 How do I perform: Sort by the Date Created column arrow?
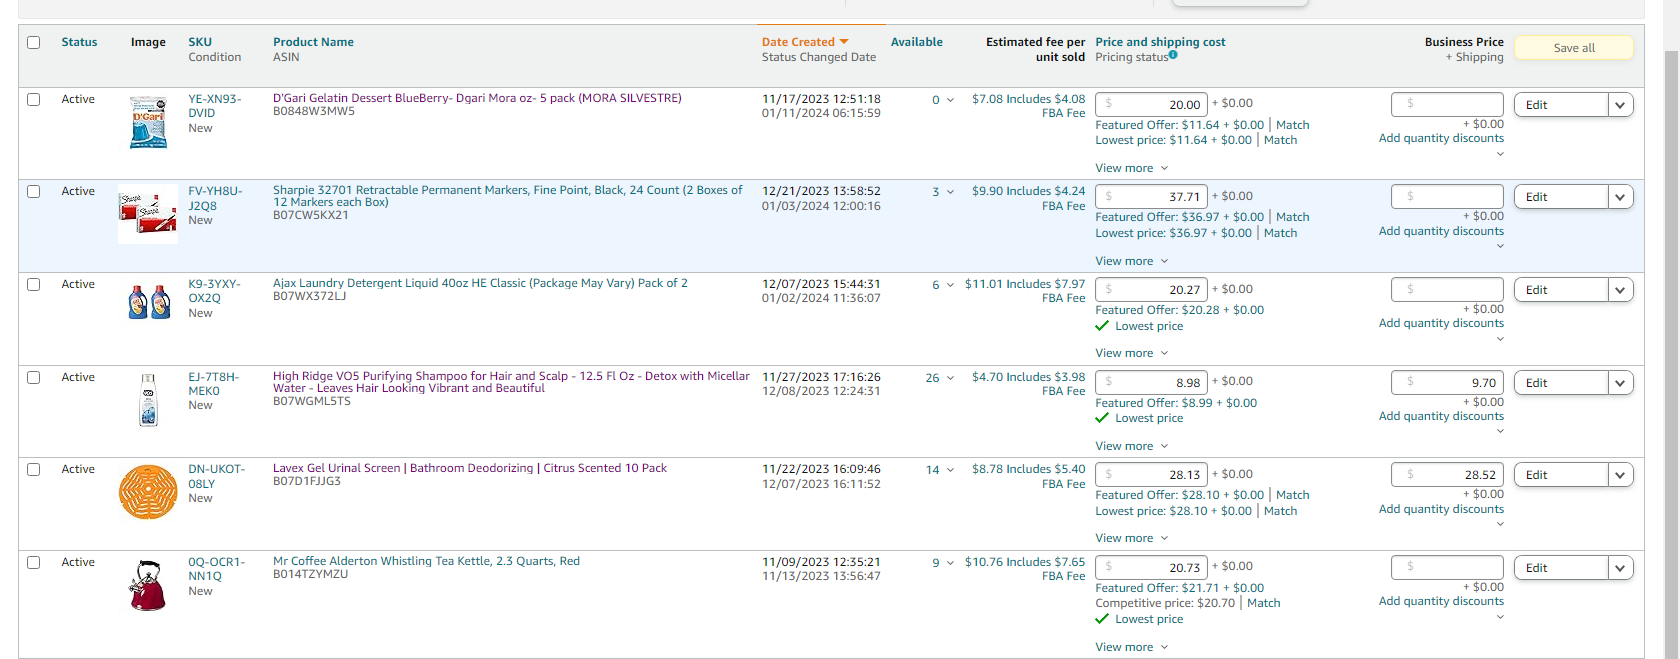pyautogui.click(x=844, y=42)
